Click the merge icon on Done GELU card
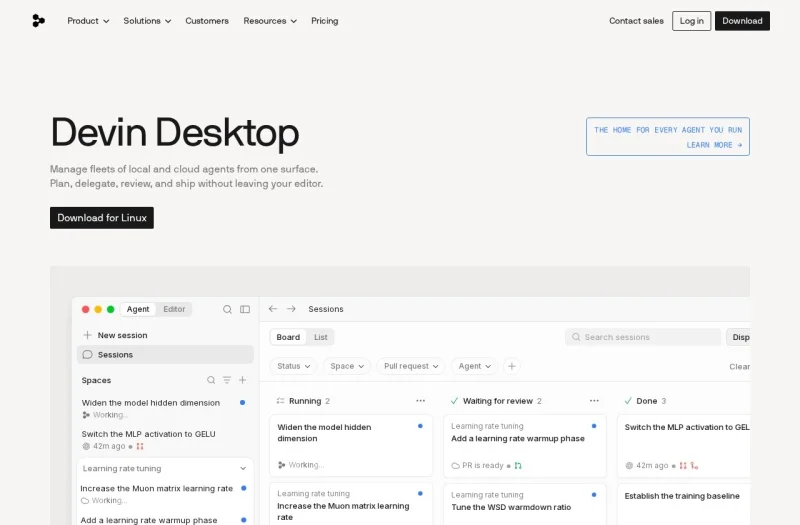The image size is (800, 525). coord(694,465)
